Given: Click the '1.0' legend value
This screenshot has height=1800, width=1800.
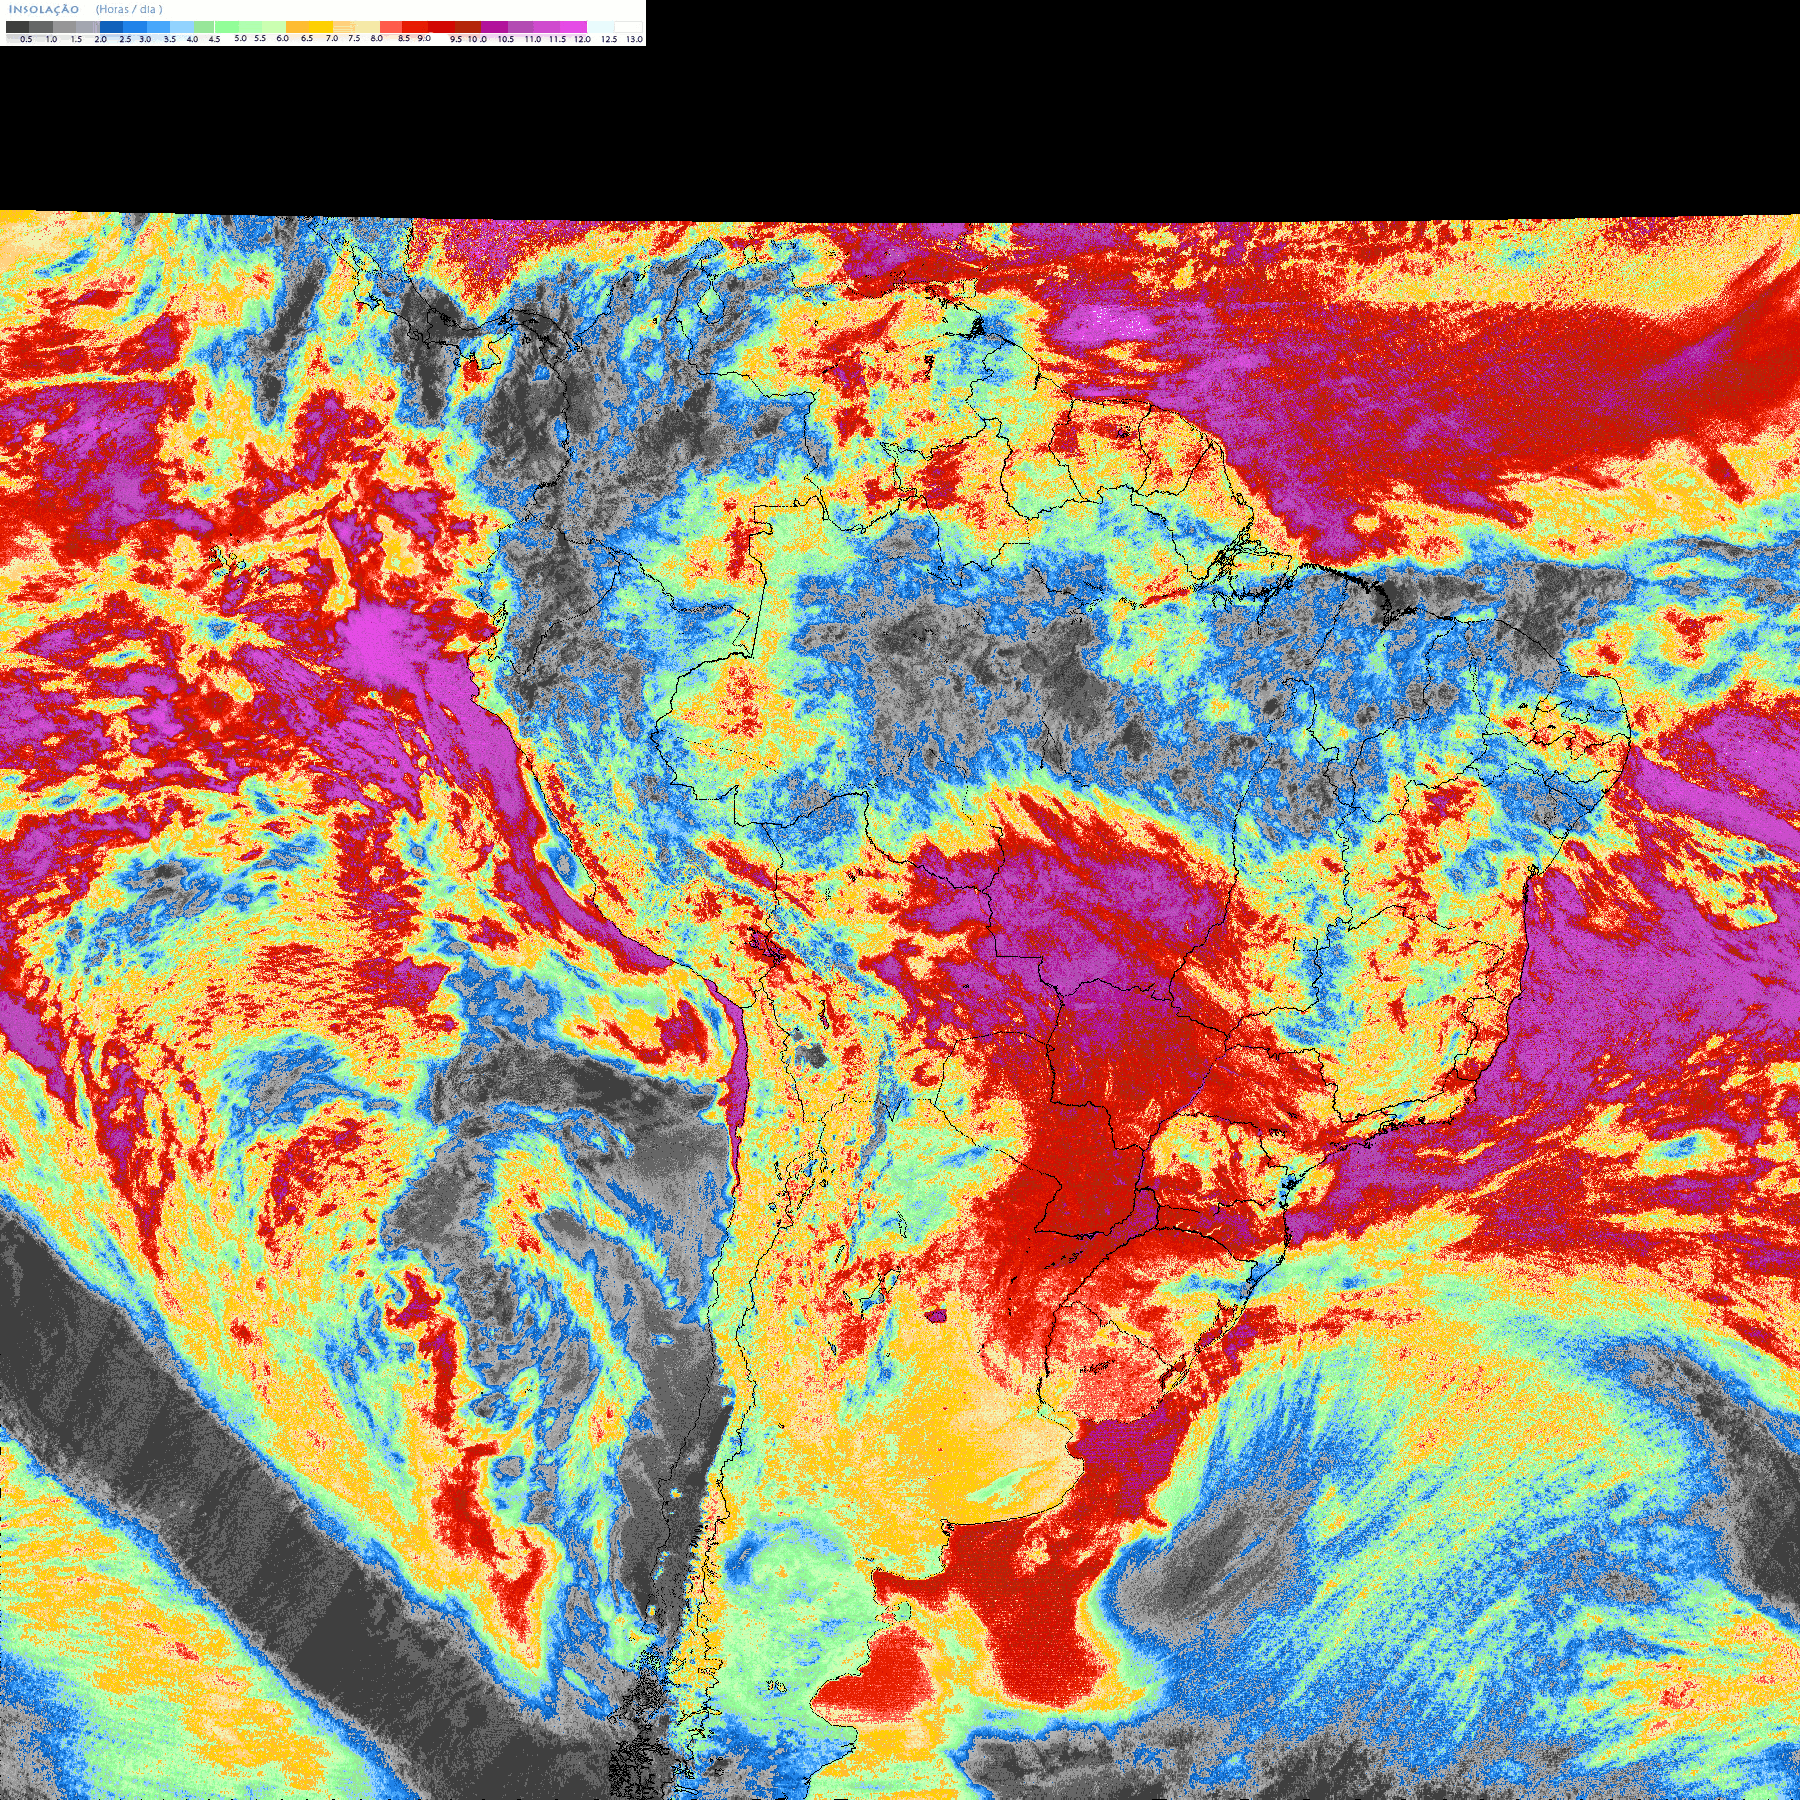Looking at the screenshot, I should (x=51, y=39).
